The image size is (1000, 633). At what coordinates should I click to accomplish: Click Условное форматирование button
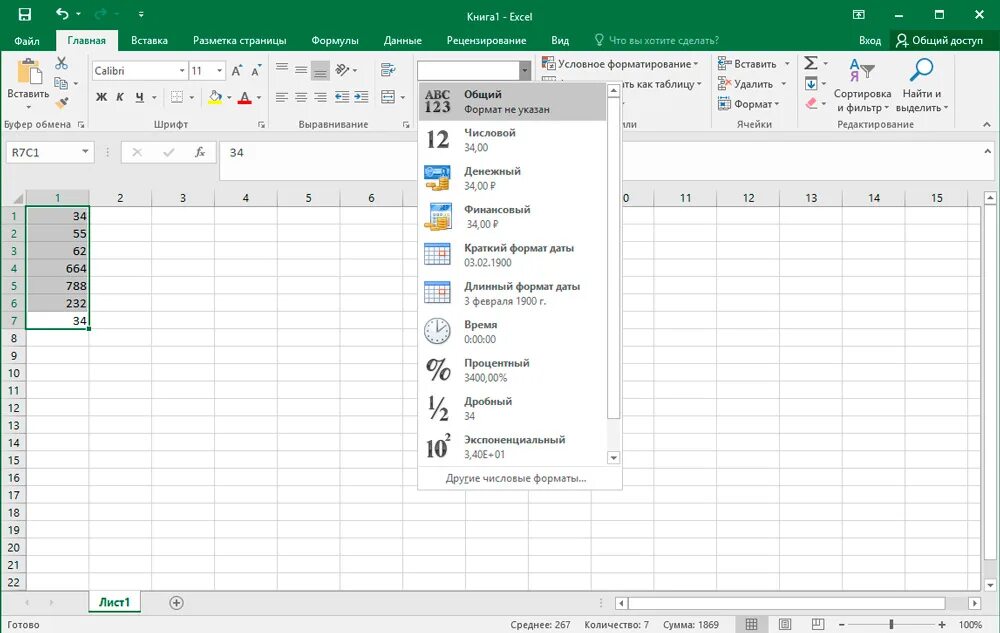(620, 64)
